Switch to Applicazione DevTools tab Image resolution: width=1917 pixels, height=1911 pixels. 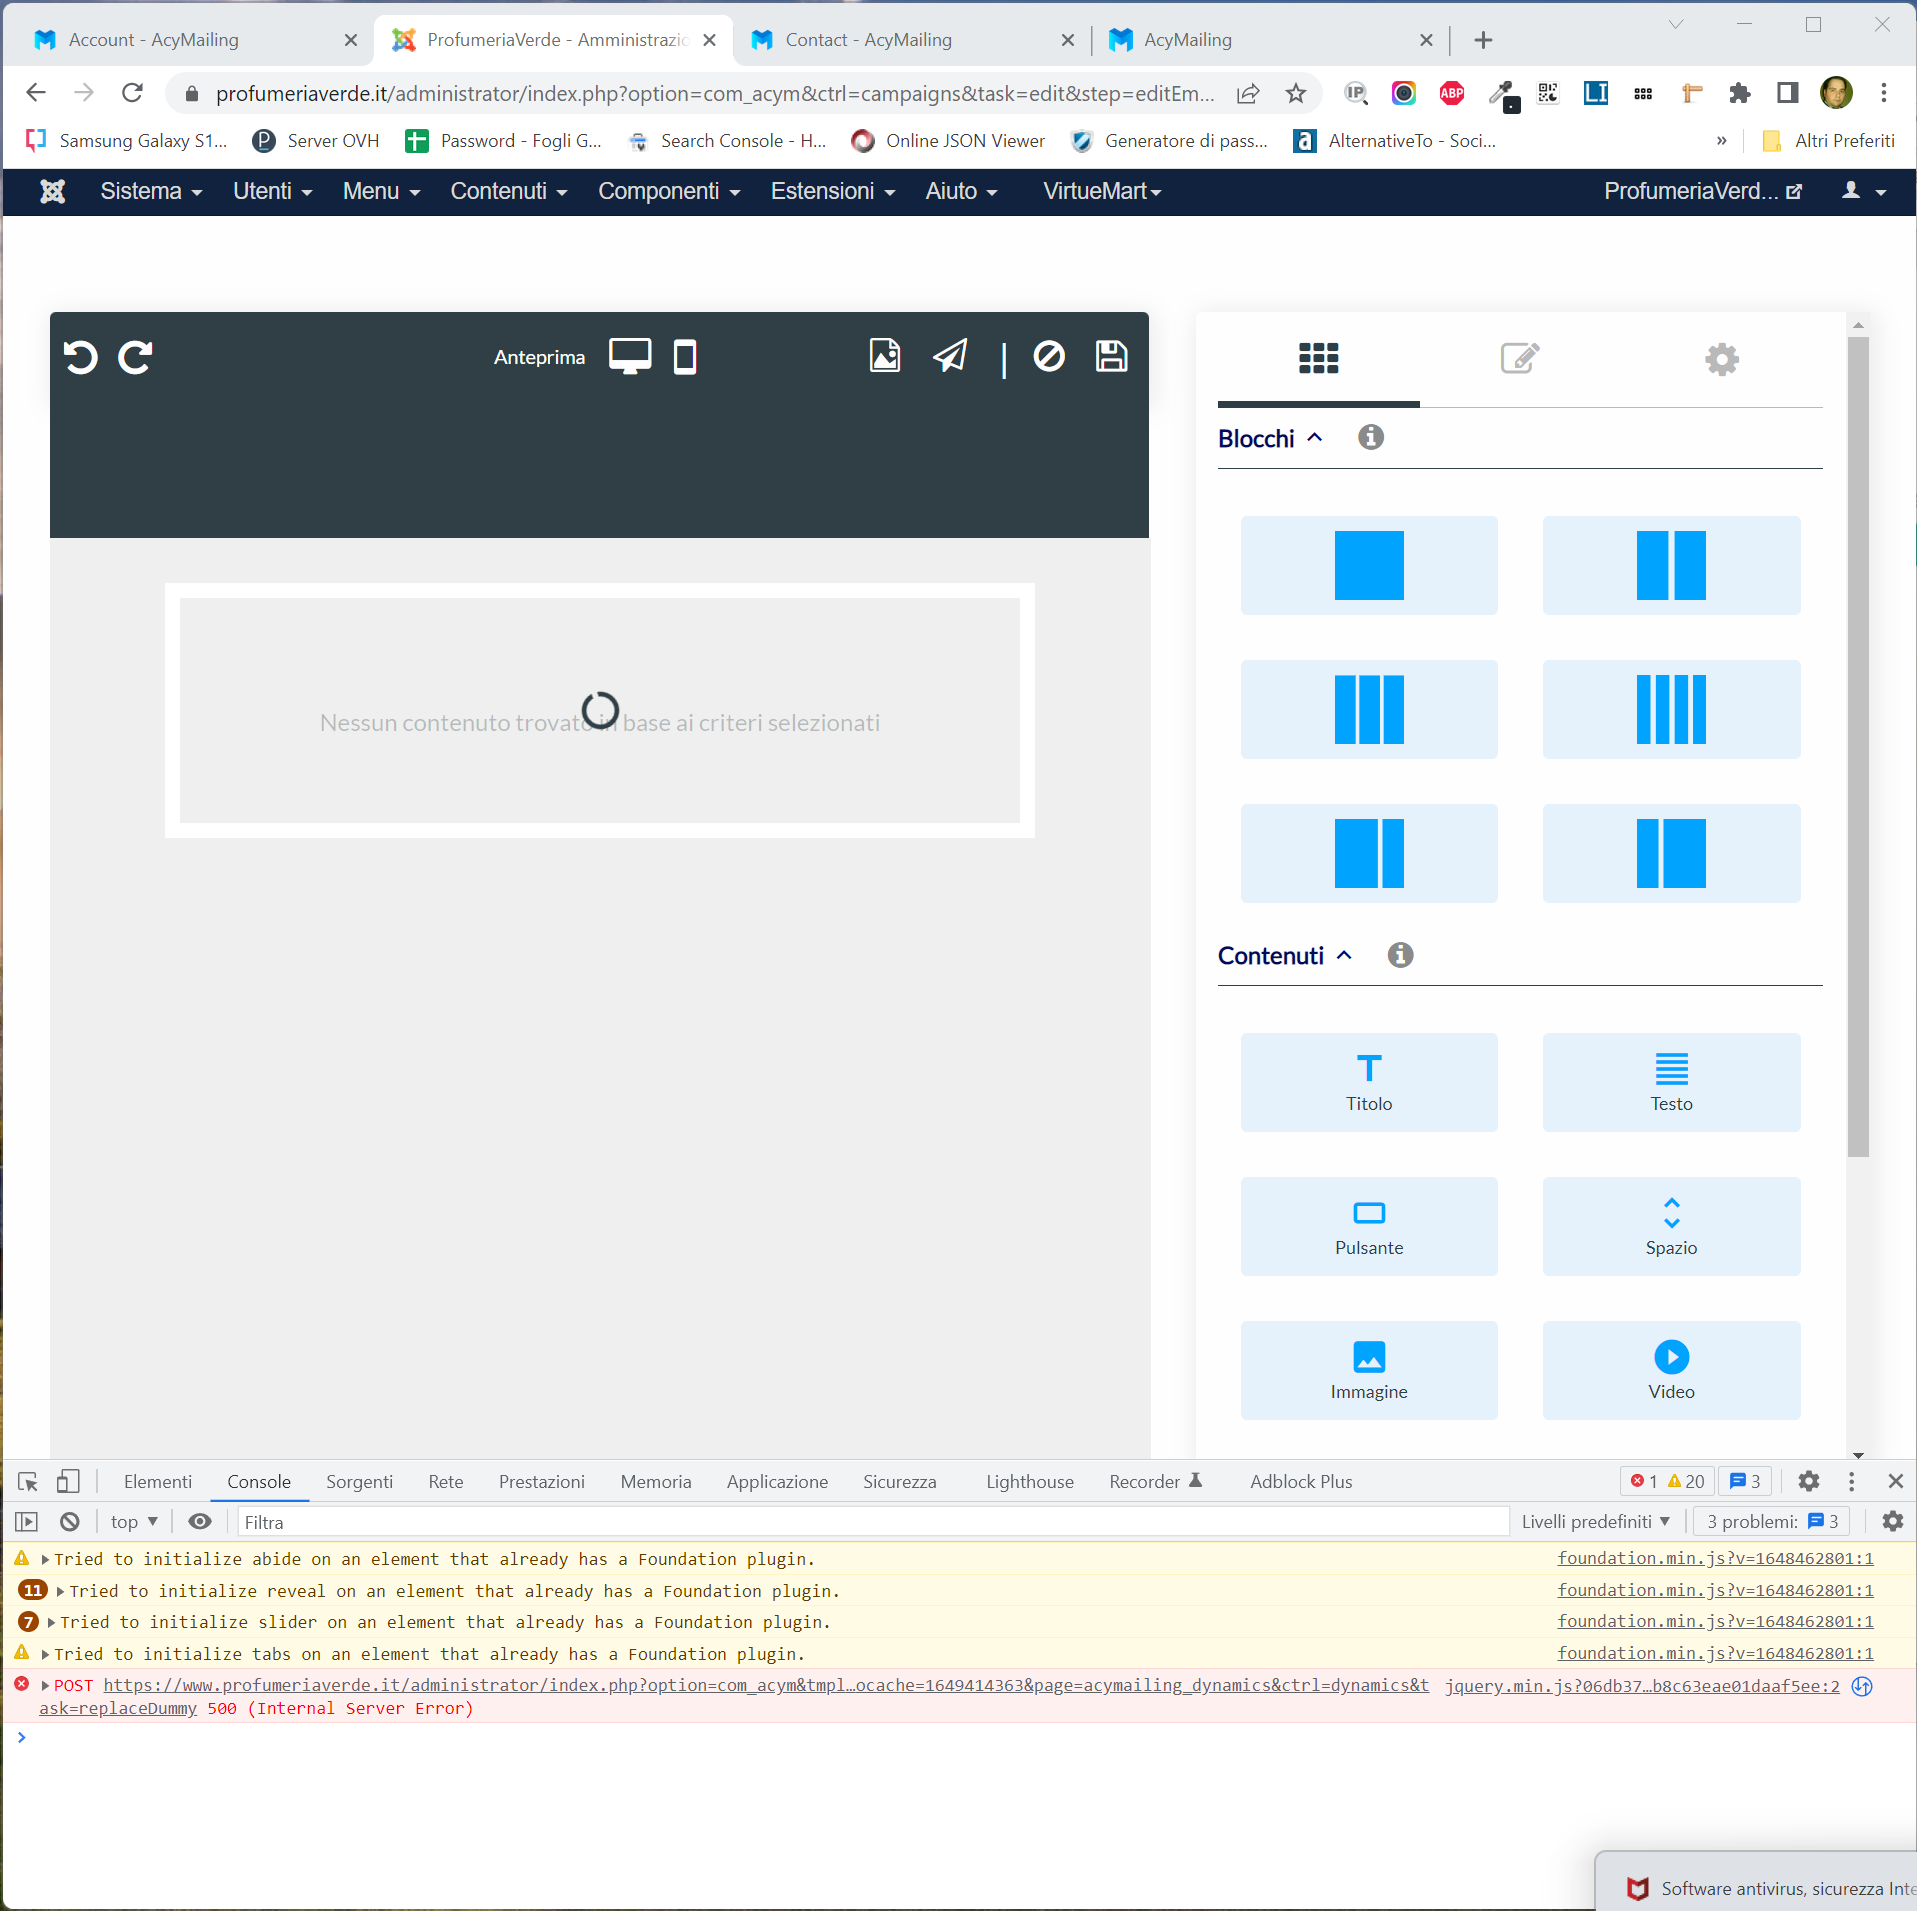777,1482
